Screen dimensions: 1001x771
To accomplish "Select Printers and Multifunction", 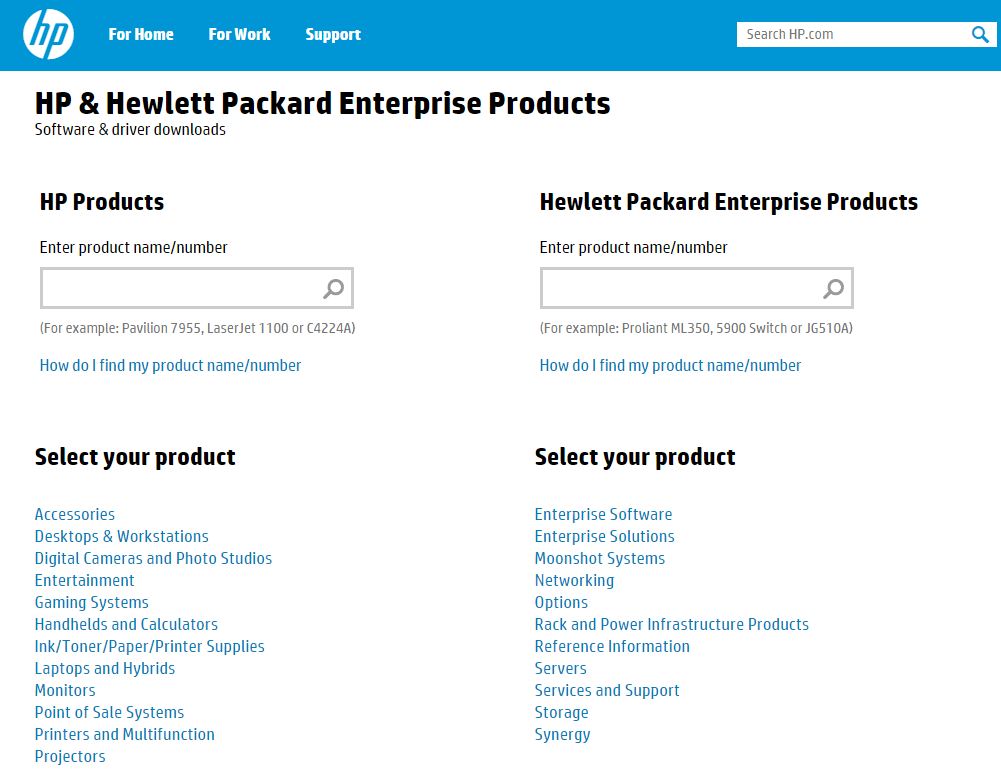I will point(124,734).
